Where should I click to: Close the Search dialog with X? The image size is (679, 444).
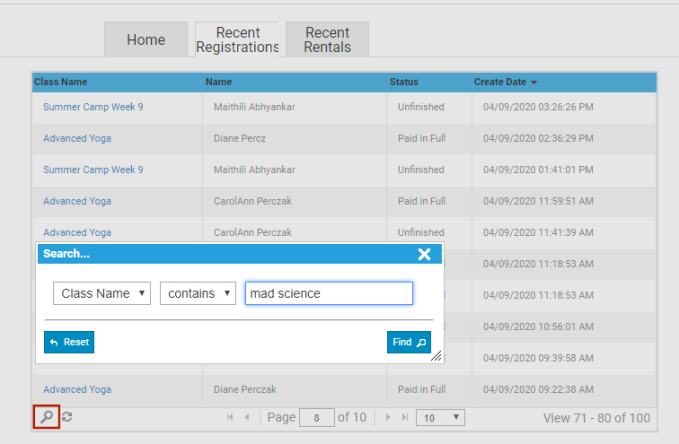424,254
